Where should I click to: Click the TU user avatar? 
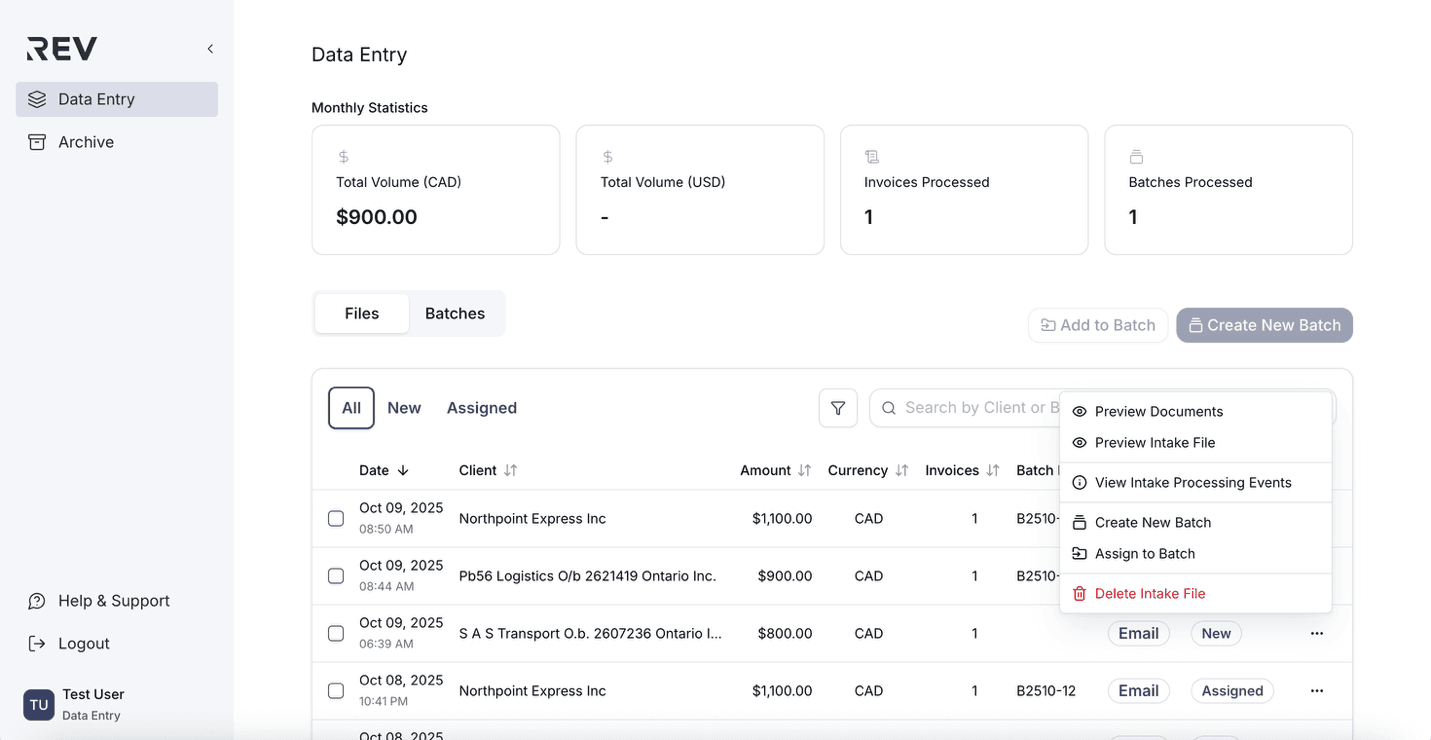coord(39,704)
